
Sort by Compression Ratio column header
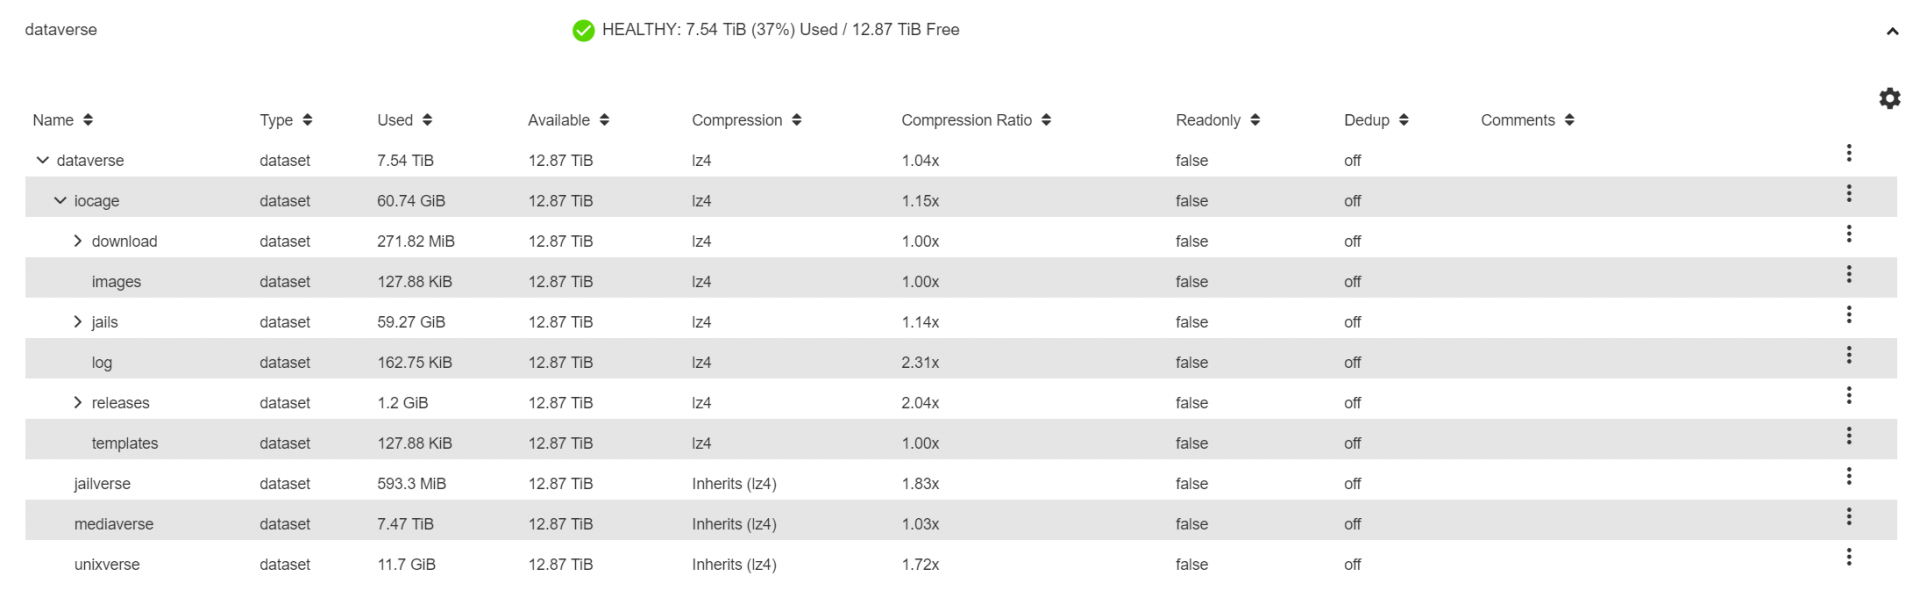(x=976, y=120)
